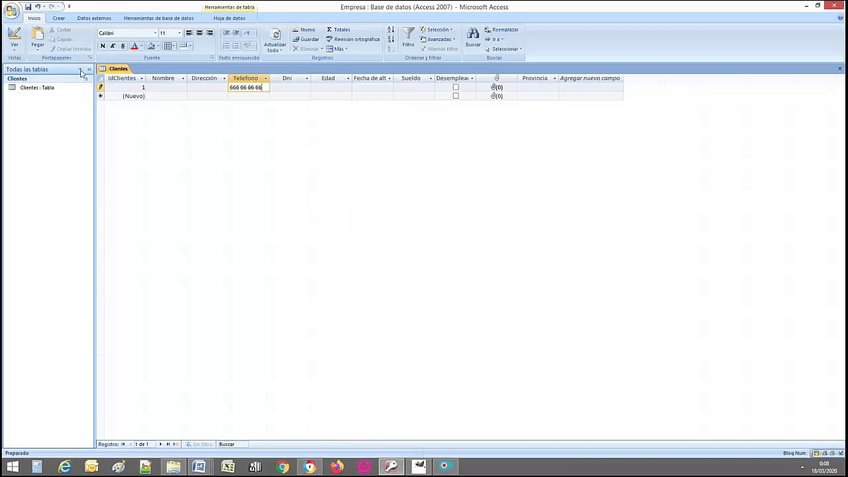Open the font size 11 dropdown
This screenshot has width=848, height=477.
point(180,33)
